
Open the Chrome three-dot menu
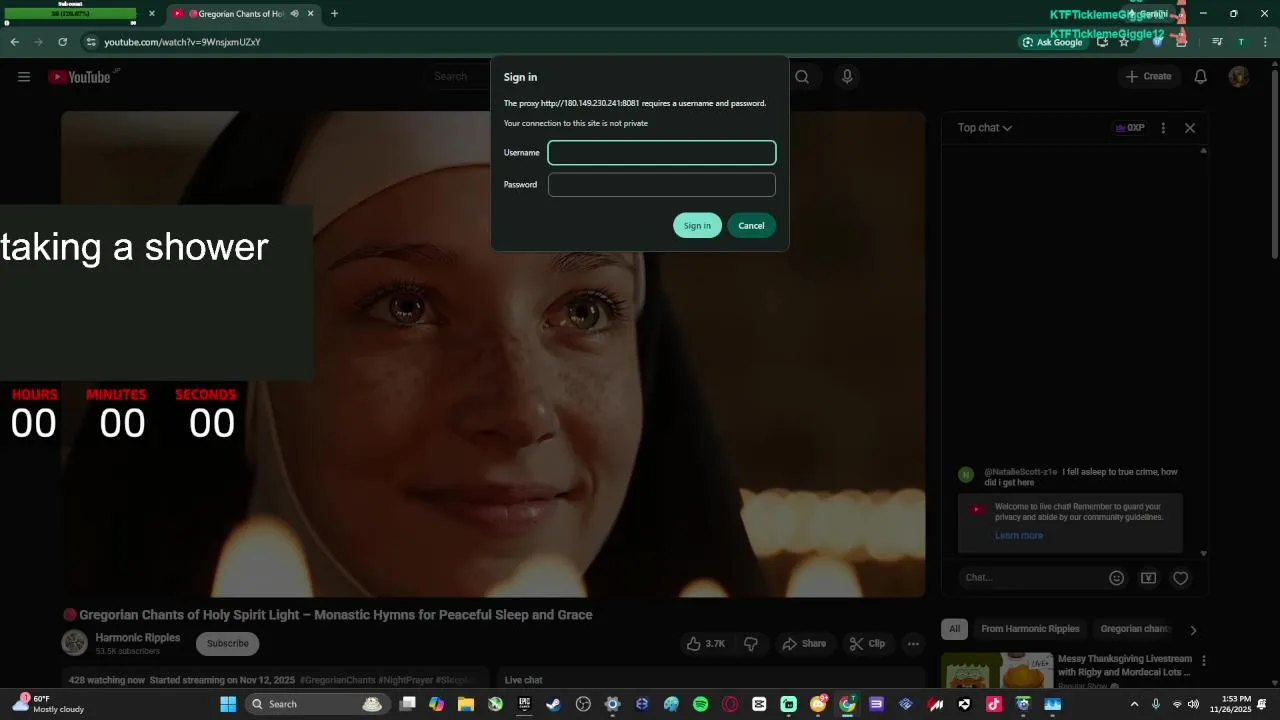1265,42
